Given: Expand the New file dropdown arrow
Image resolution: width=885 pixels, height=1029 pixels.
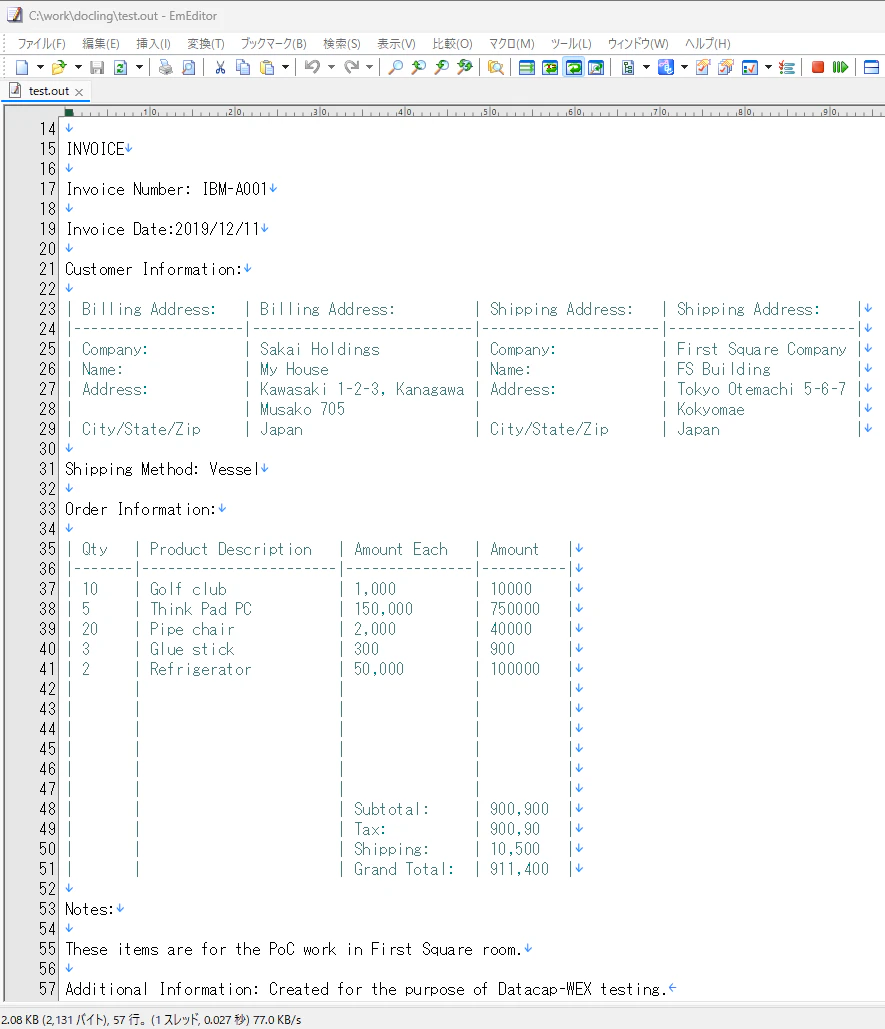Looking at the screenshot, I should point(40,67).
